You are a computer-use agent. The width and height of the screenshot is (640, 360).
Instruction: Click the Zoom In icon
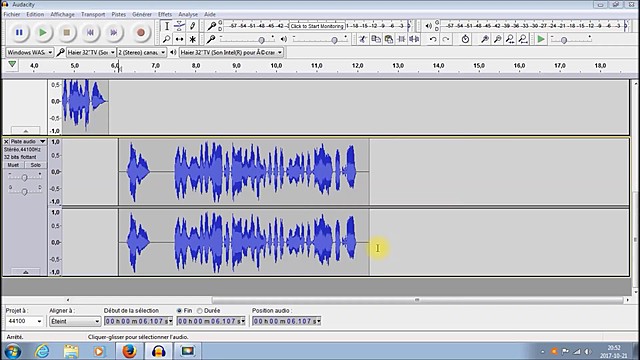[484, 39]
